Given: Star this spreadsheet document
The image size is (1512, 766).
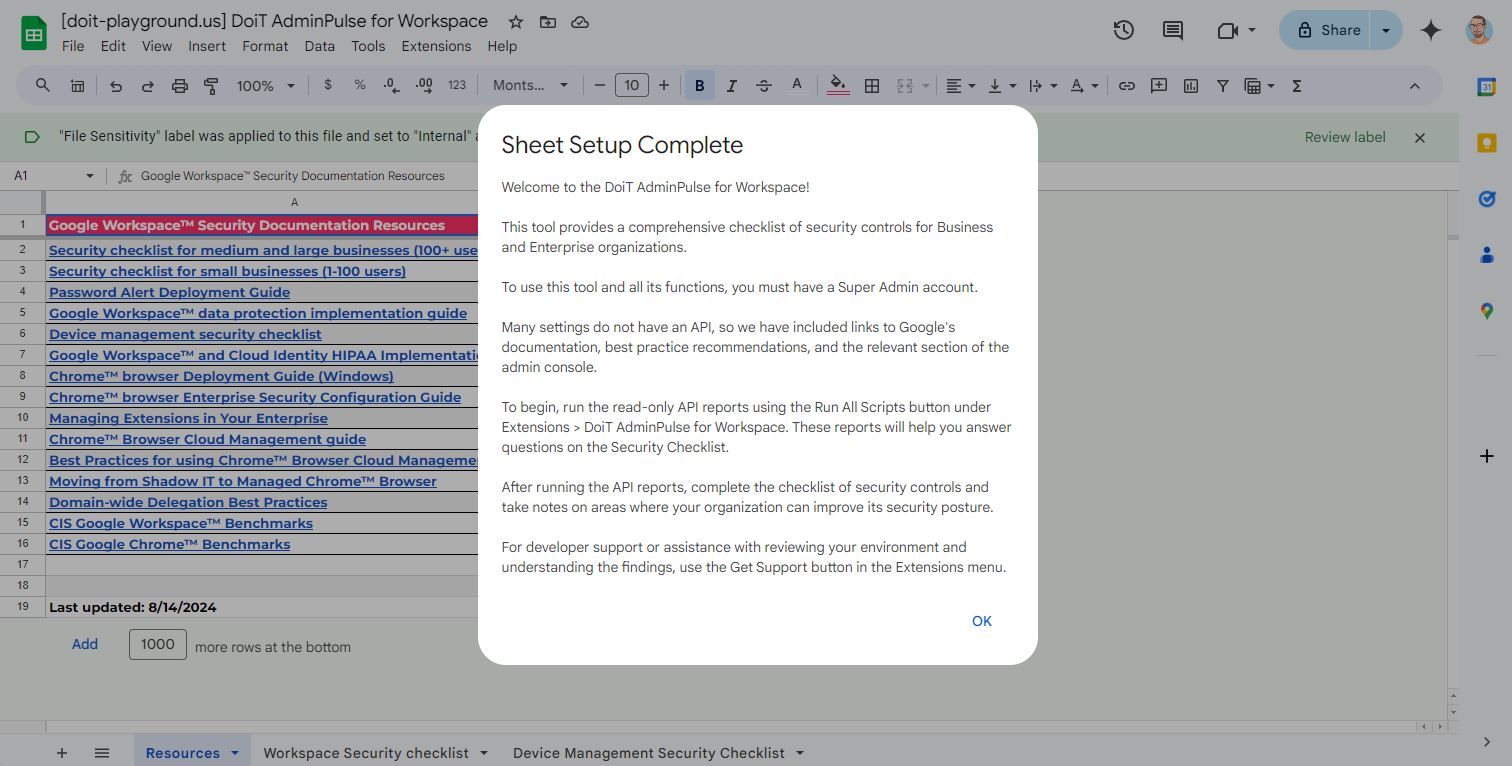Looking at the screenshot, I should pos(515,21).
